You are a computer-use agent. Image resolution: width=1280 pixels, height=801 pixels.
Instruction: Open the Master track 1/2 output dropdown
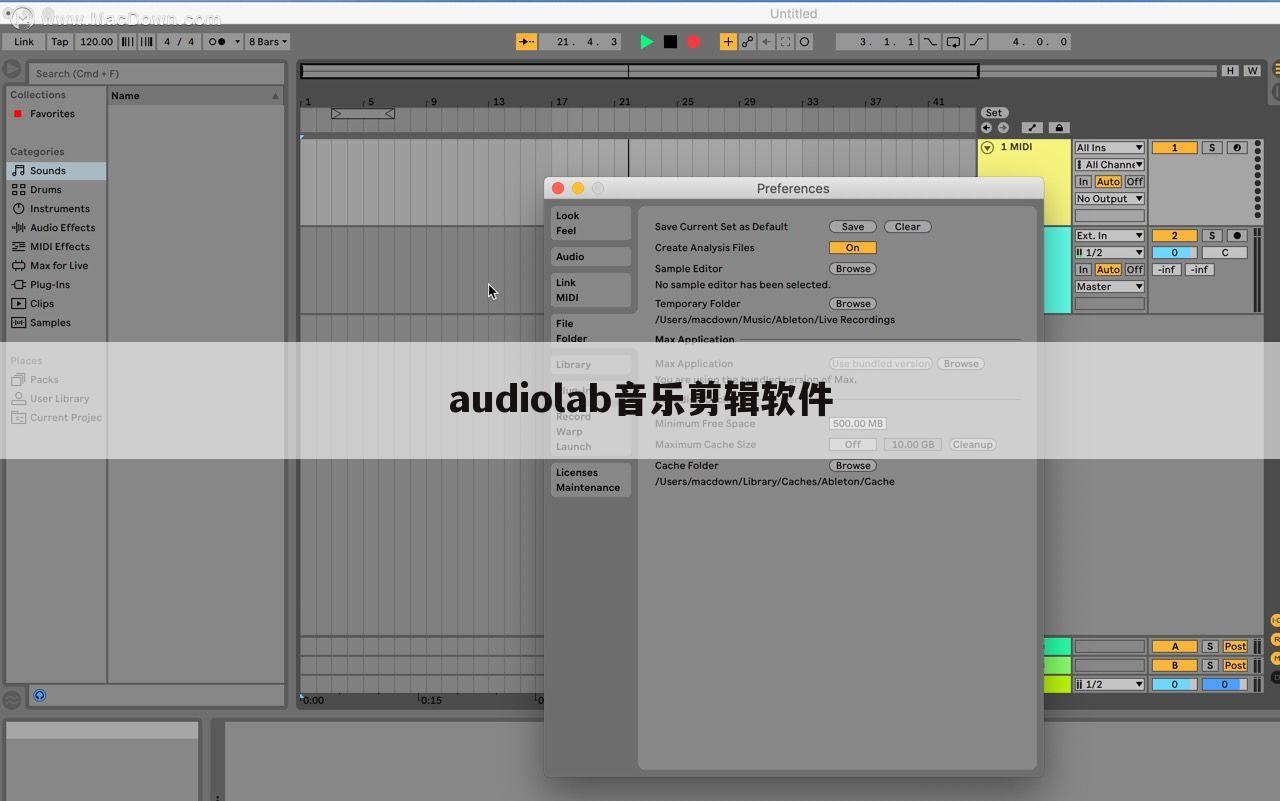tap(1109, 685)
